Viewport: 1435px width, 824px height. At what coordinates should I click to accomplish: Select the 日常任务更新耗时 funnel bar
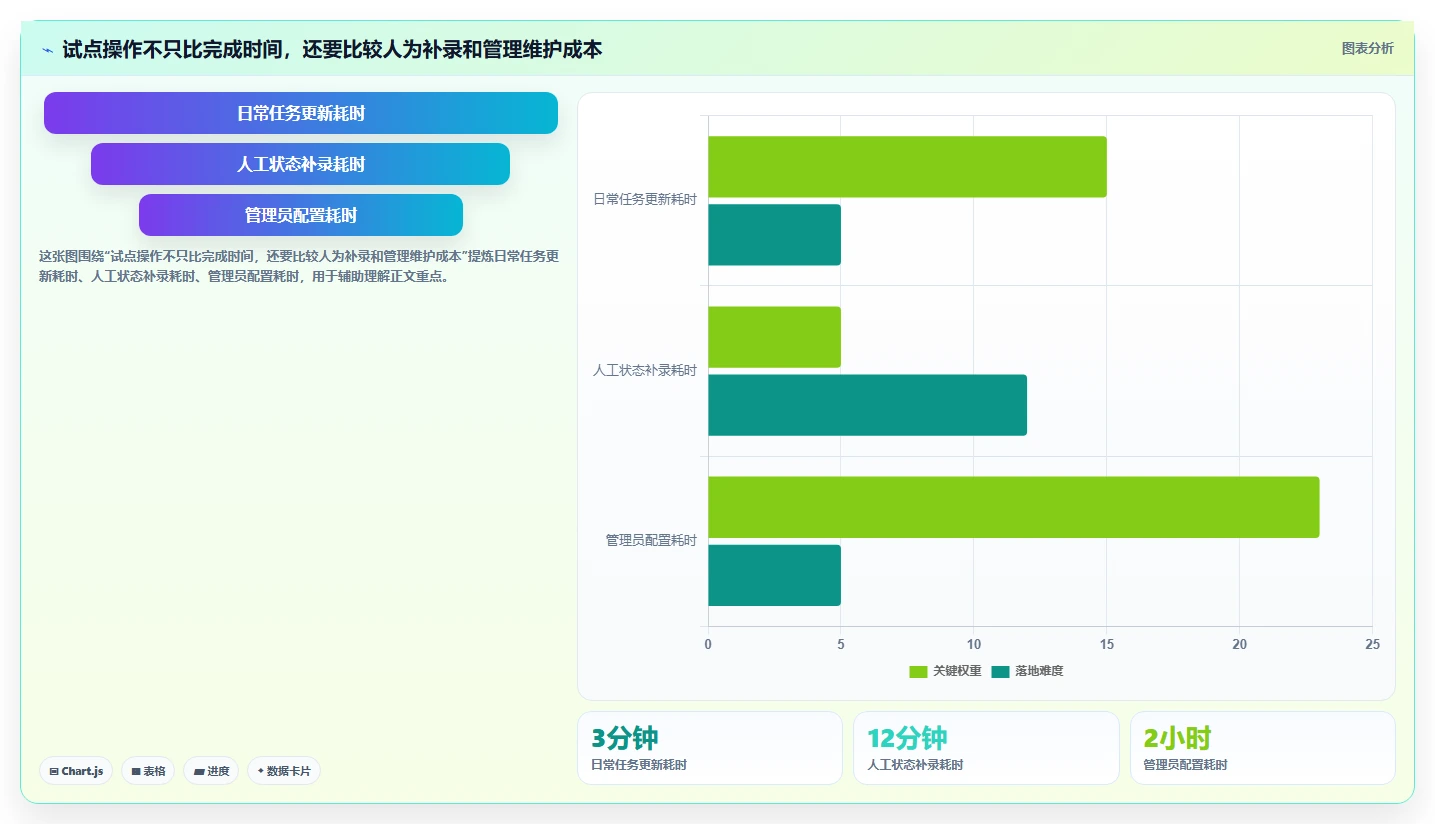pos(301,113)
